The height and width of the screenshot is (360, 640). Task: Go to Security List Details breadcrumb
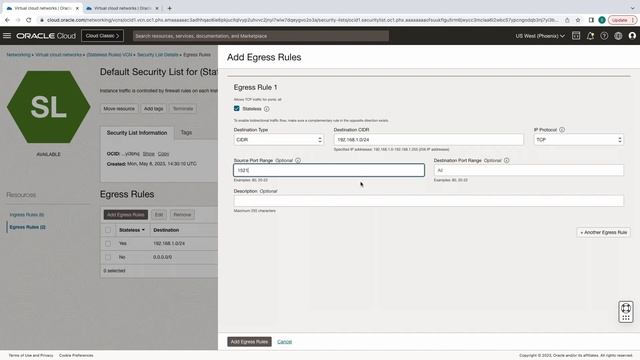(158, 55)
